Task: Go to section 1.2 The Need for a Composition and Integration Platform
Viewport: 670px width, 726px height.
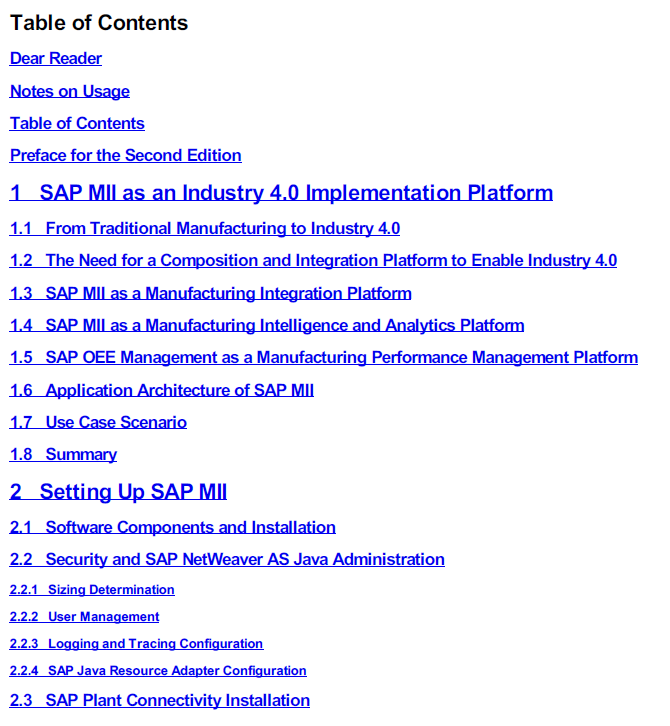Action: (313, 260)
